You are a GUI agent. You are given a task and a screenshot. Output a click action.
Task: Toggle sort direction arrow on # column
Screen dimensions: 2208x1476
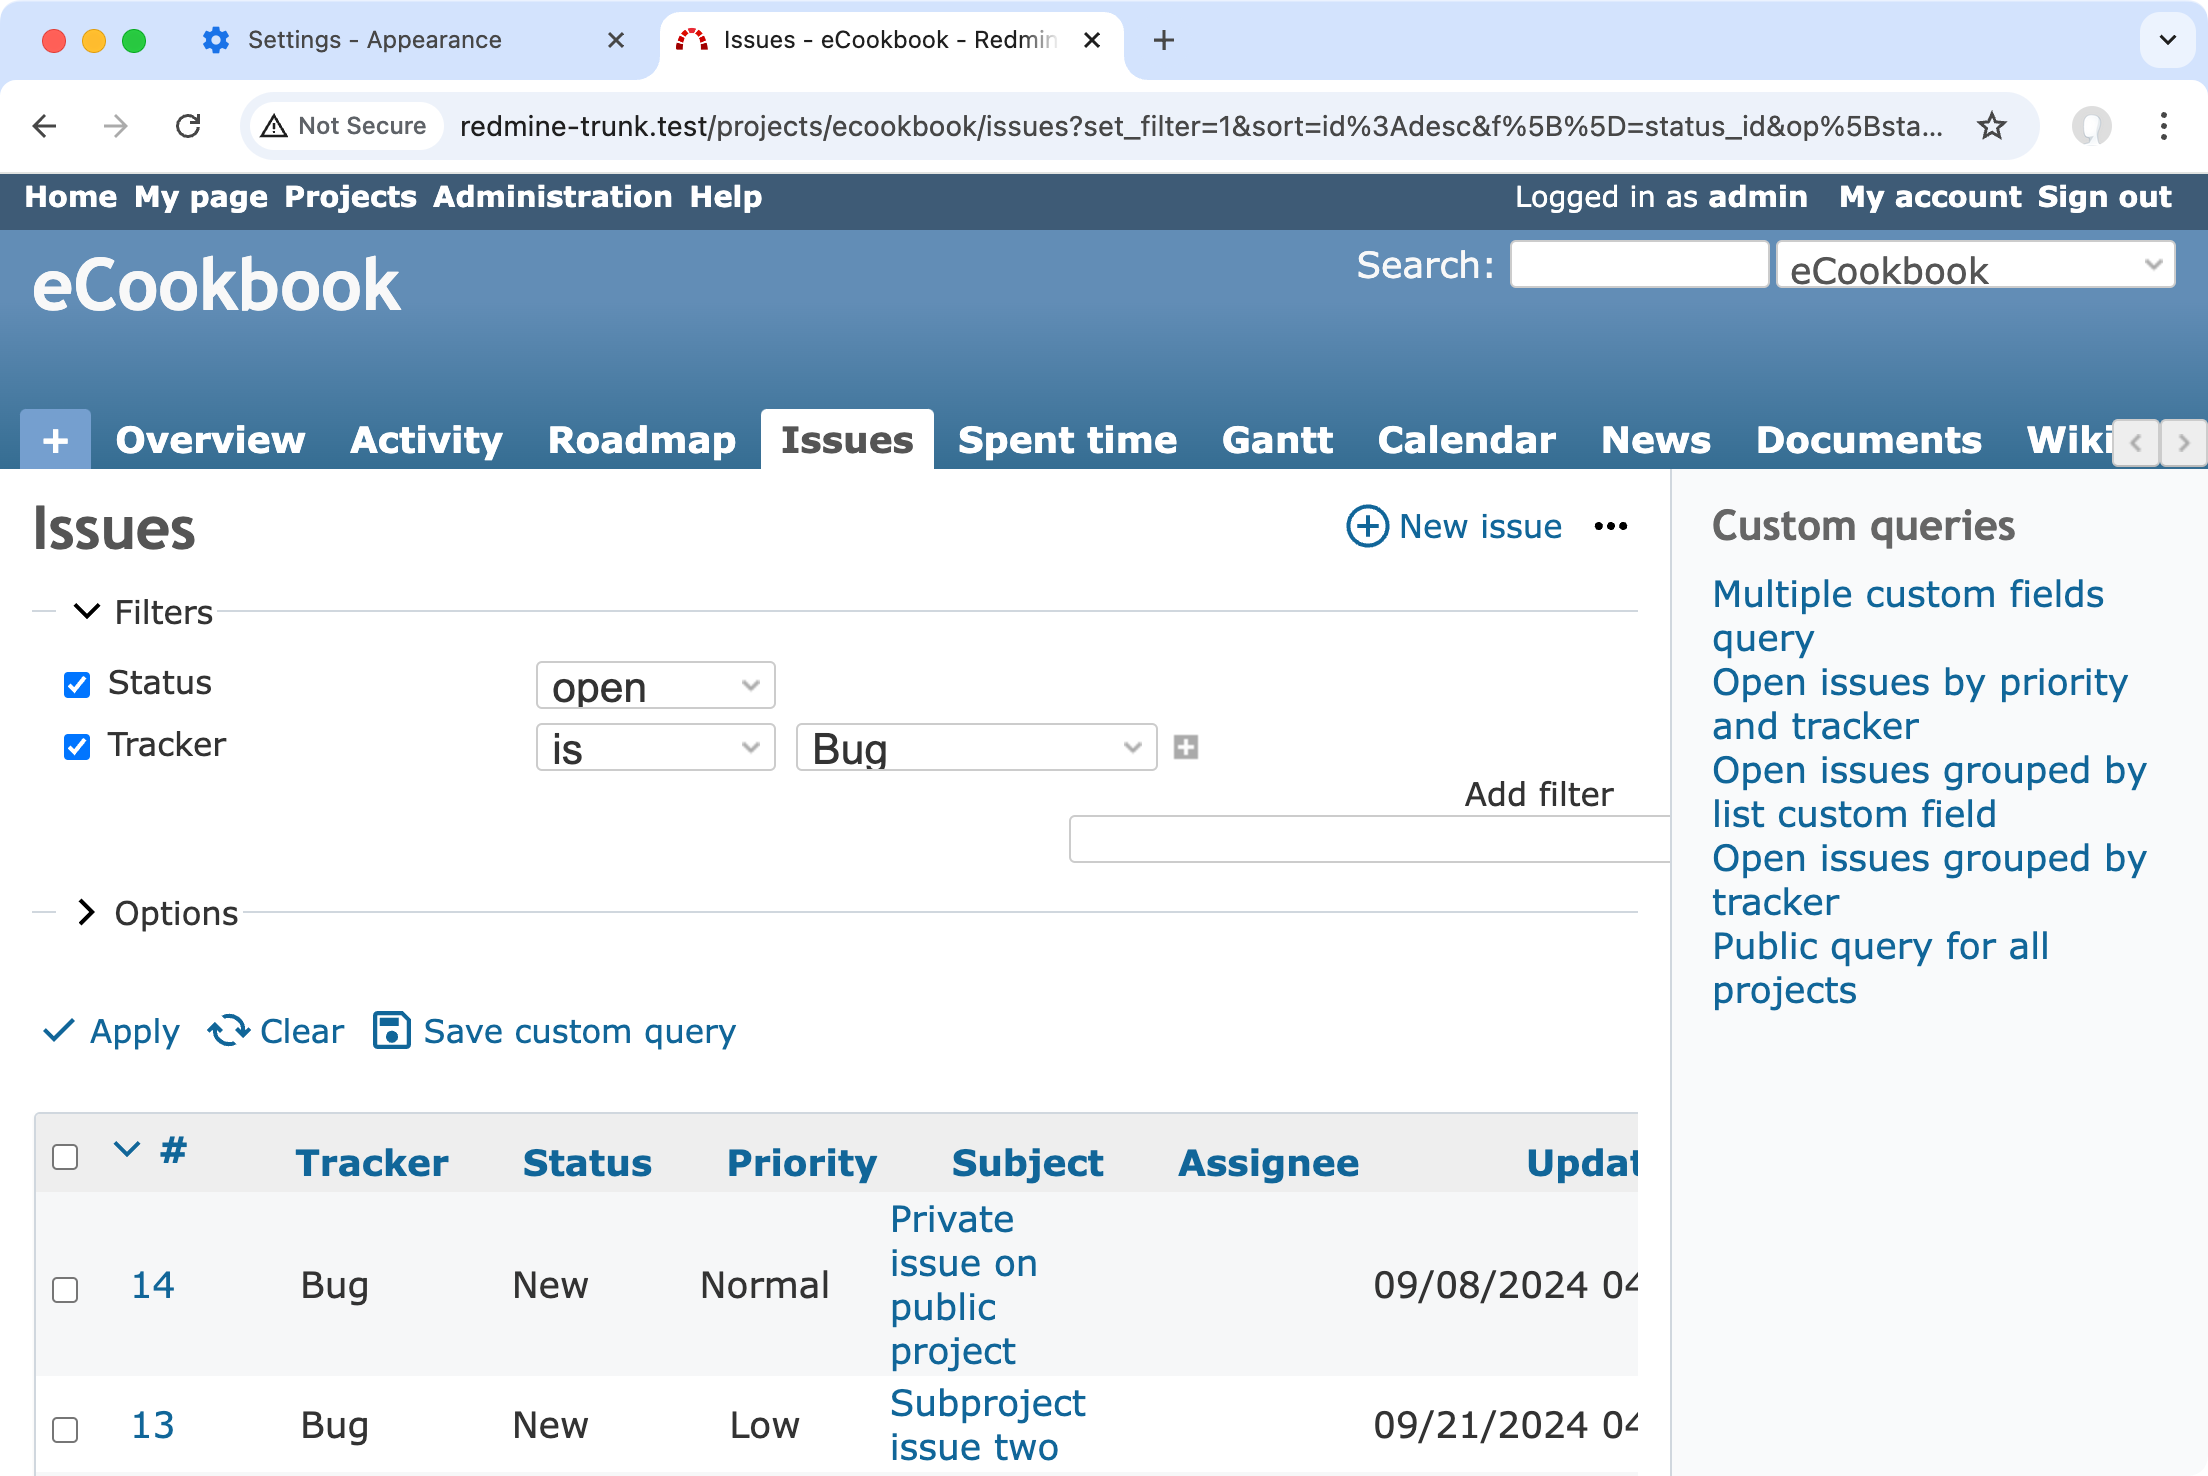coord(126,1149)
